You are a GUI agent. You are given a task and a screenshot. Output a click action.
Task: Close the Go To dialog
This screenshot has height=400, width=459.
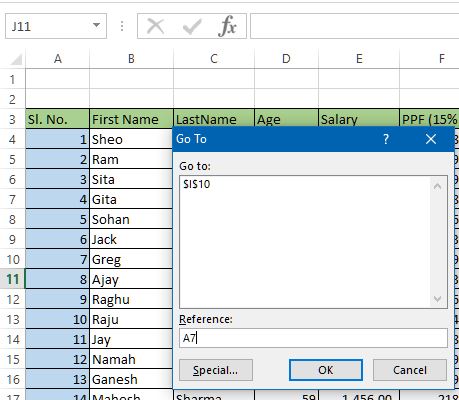(x=431, y=139)
